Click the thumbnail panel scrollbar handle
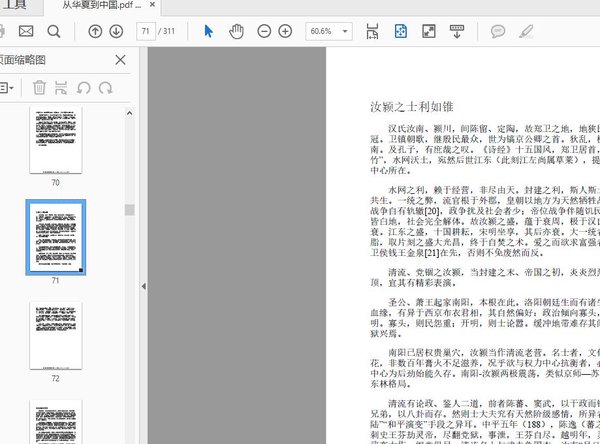 coord(130,210)
